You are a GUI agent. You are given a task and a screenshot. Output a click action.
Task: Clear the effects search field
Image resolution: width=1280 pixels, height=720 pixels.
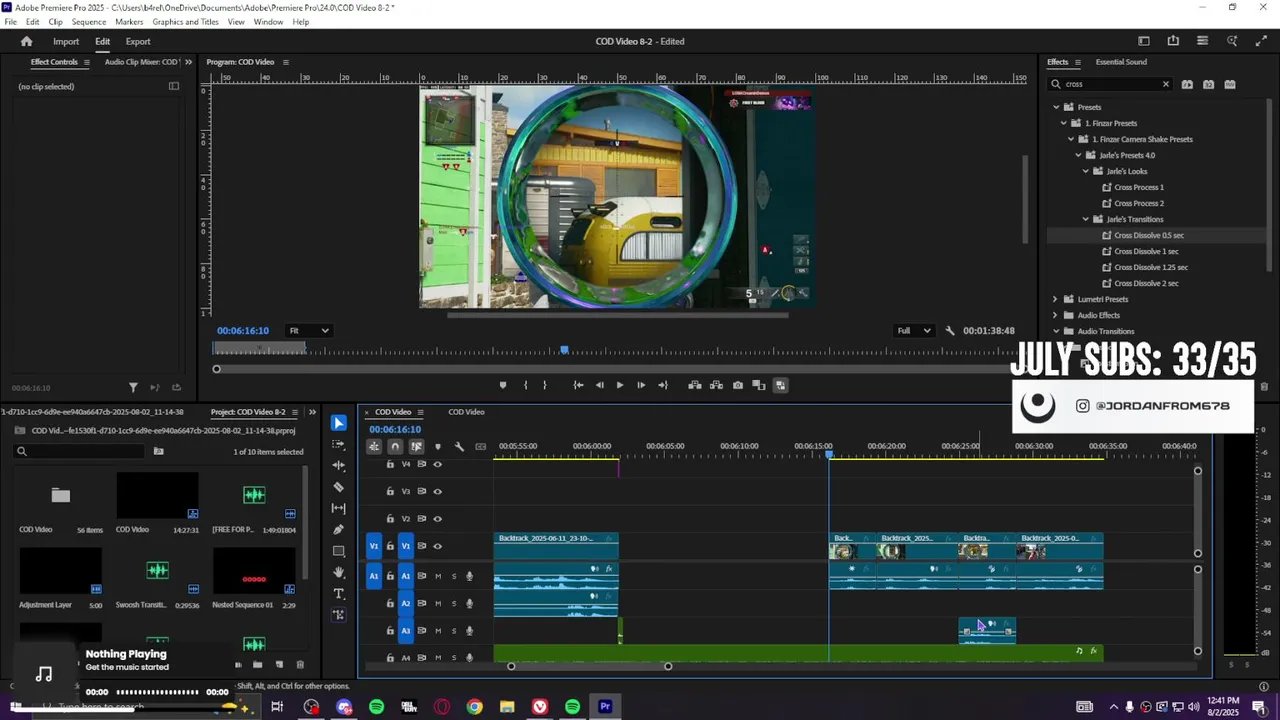click(1165, 84)
